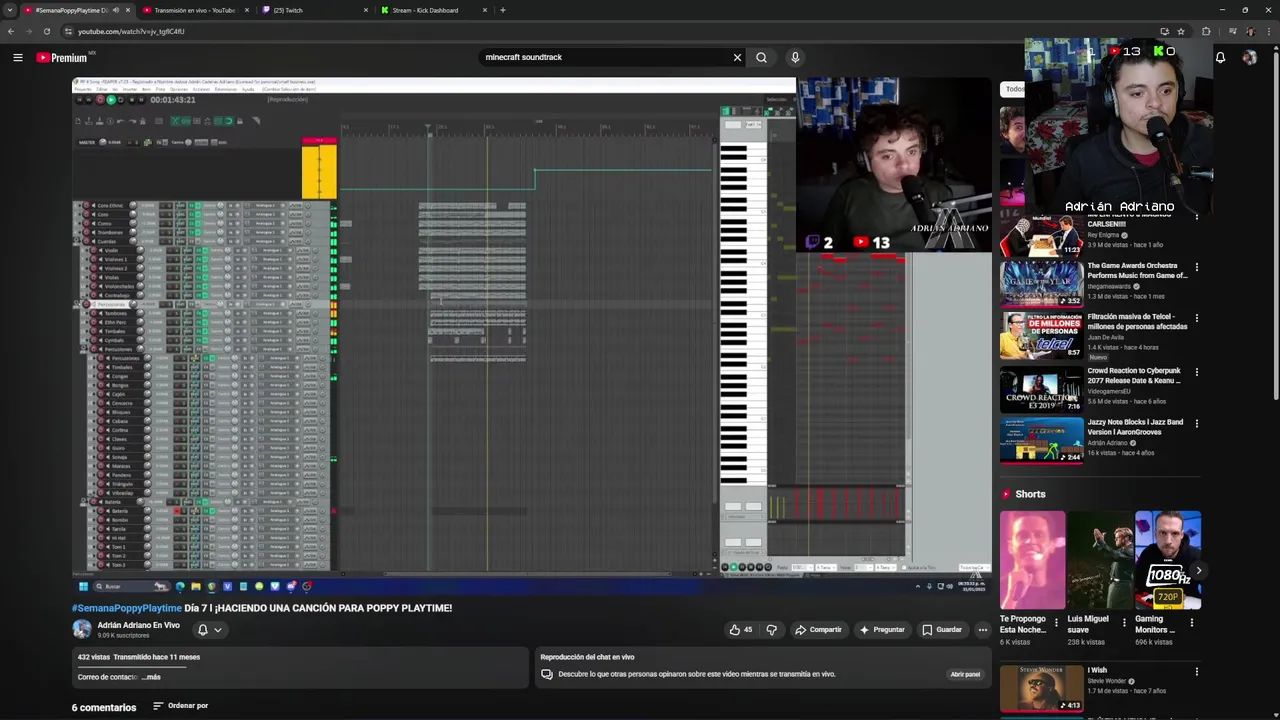Open the Shorts section heading
Viewport: 1280px width, 720px height.
[x=1030, y=494]
